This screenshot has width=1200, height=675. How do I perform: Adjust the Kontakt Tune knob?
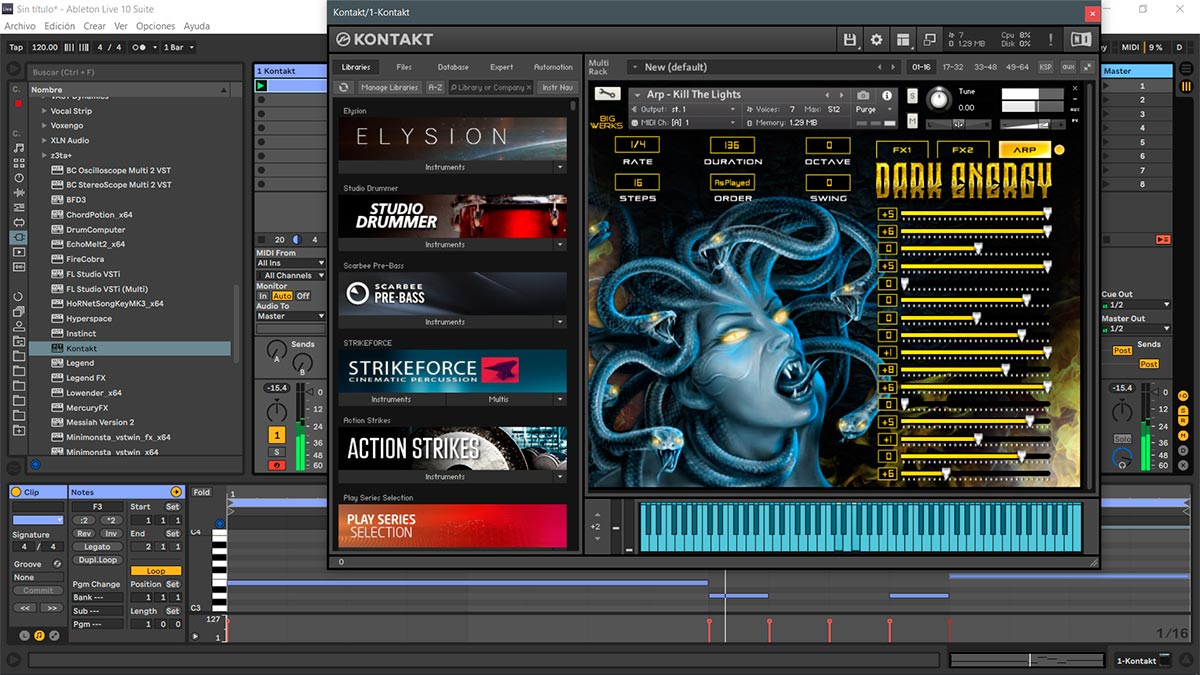coord(938,98)
